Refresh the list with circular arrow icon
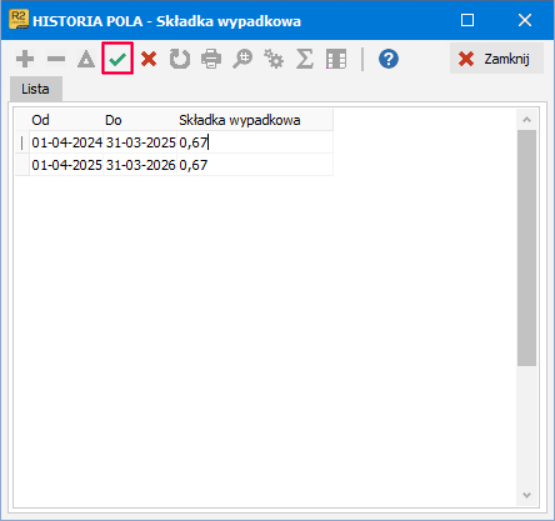Image resolution: width=555 pixels, height=521 pixels. [x=180, y=59]
